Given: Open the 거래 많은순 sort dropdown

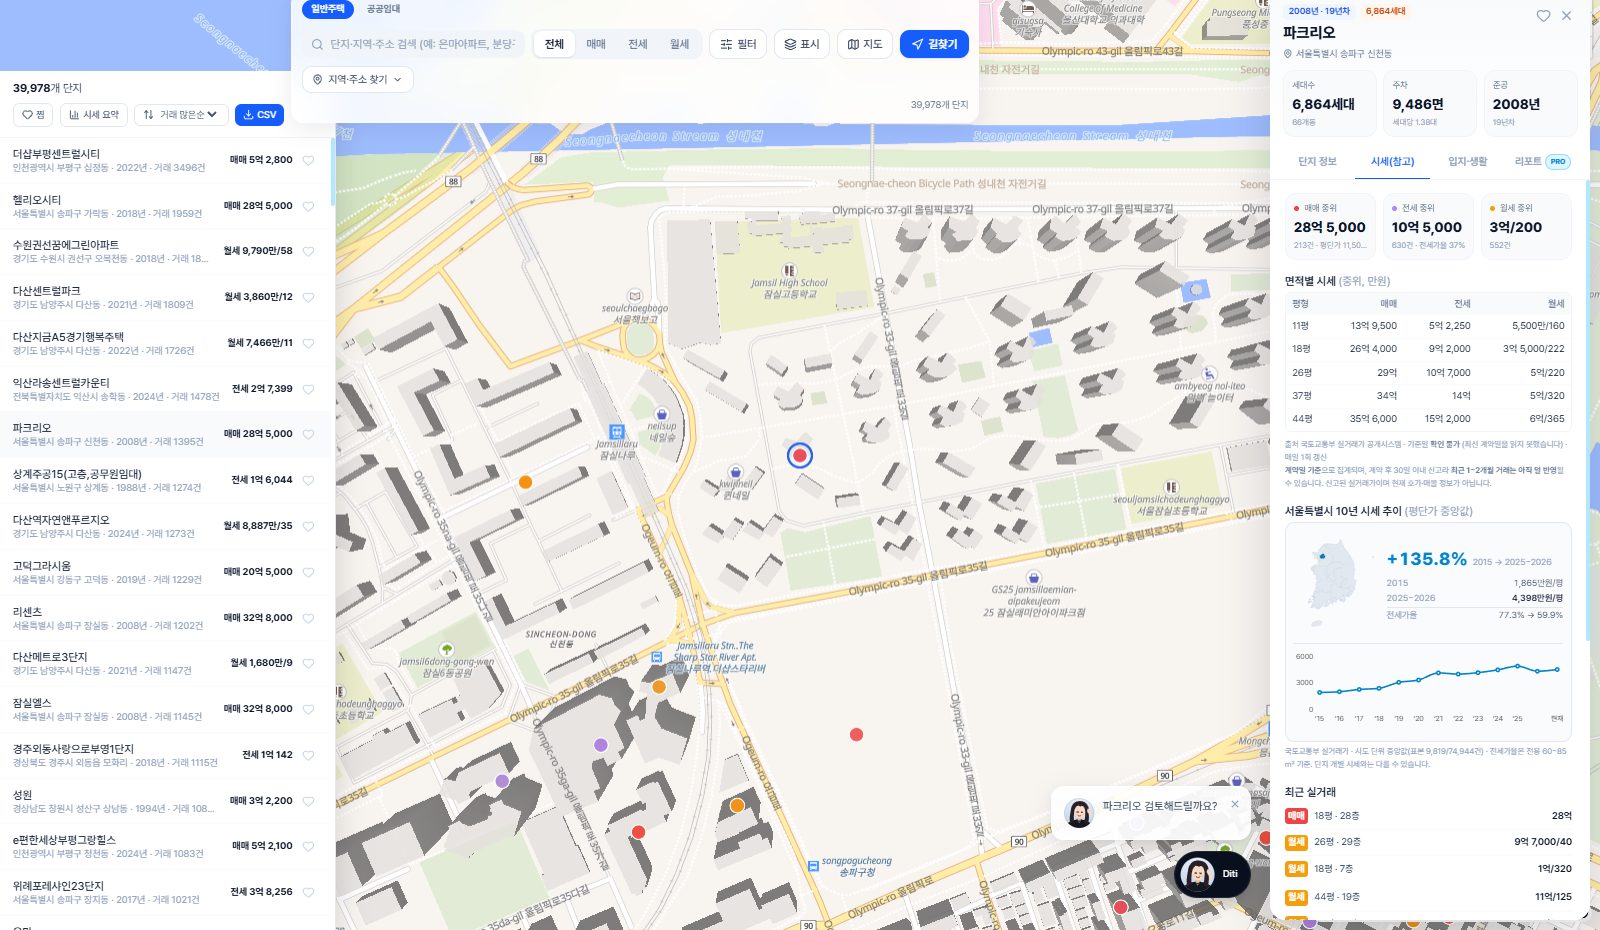Looking at the screenshot, I should click(x=181, y=115).
